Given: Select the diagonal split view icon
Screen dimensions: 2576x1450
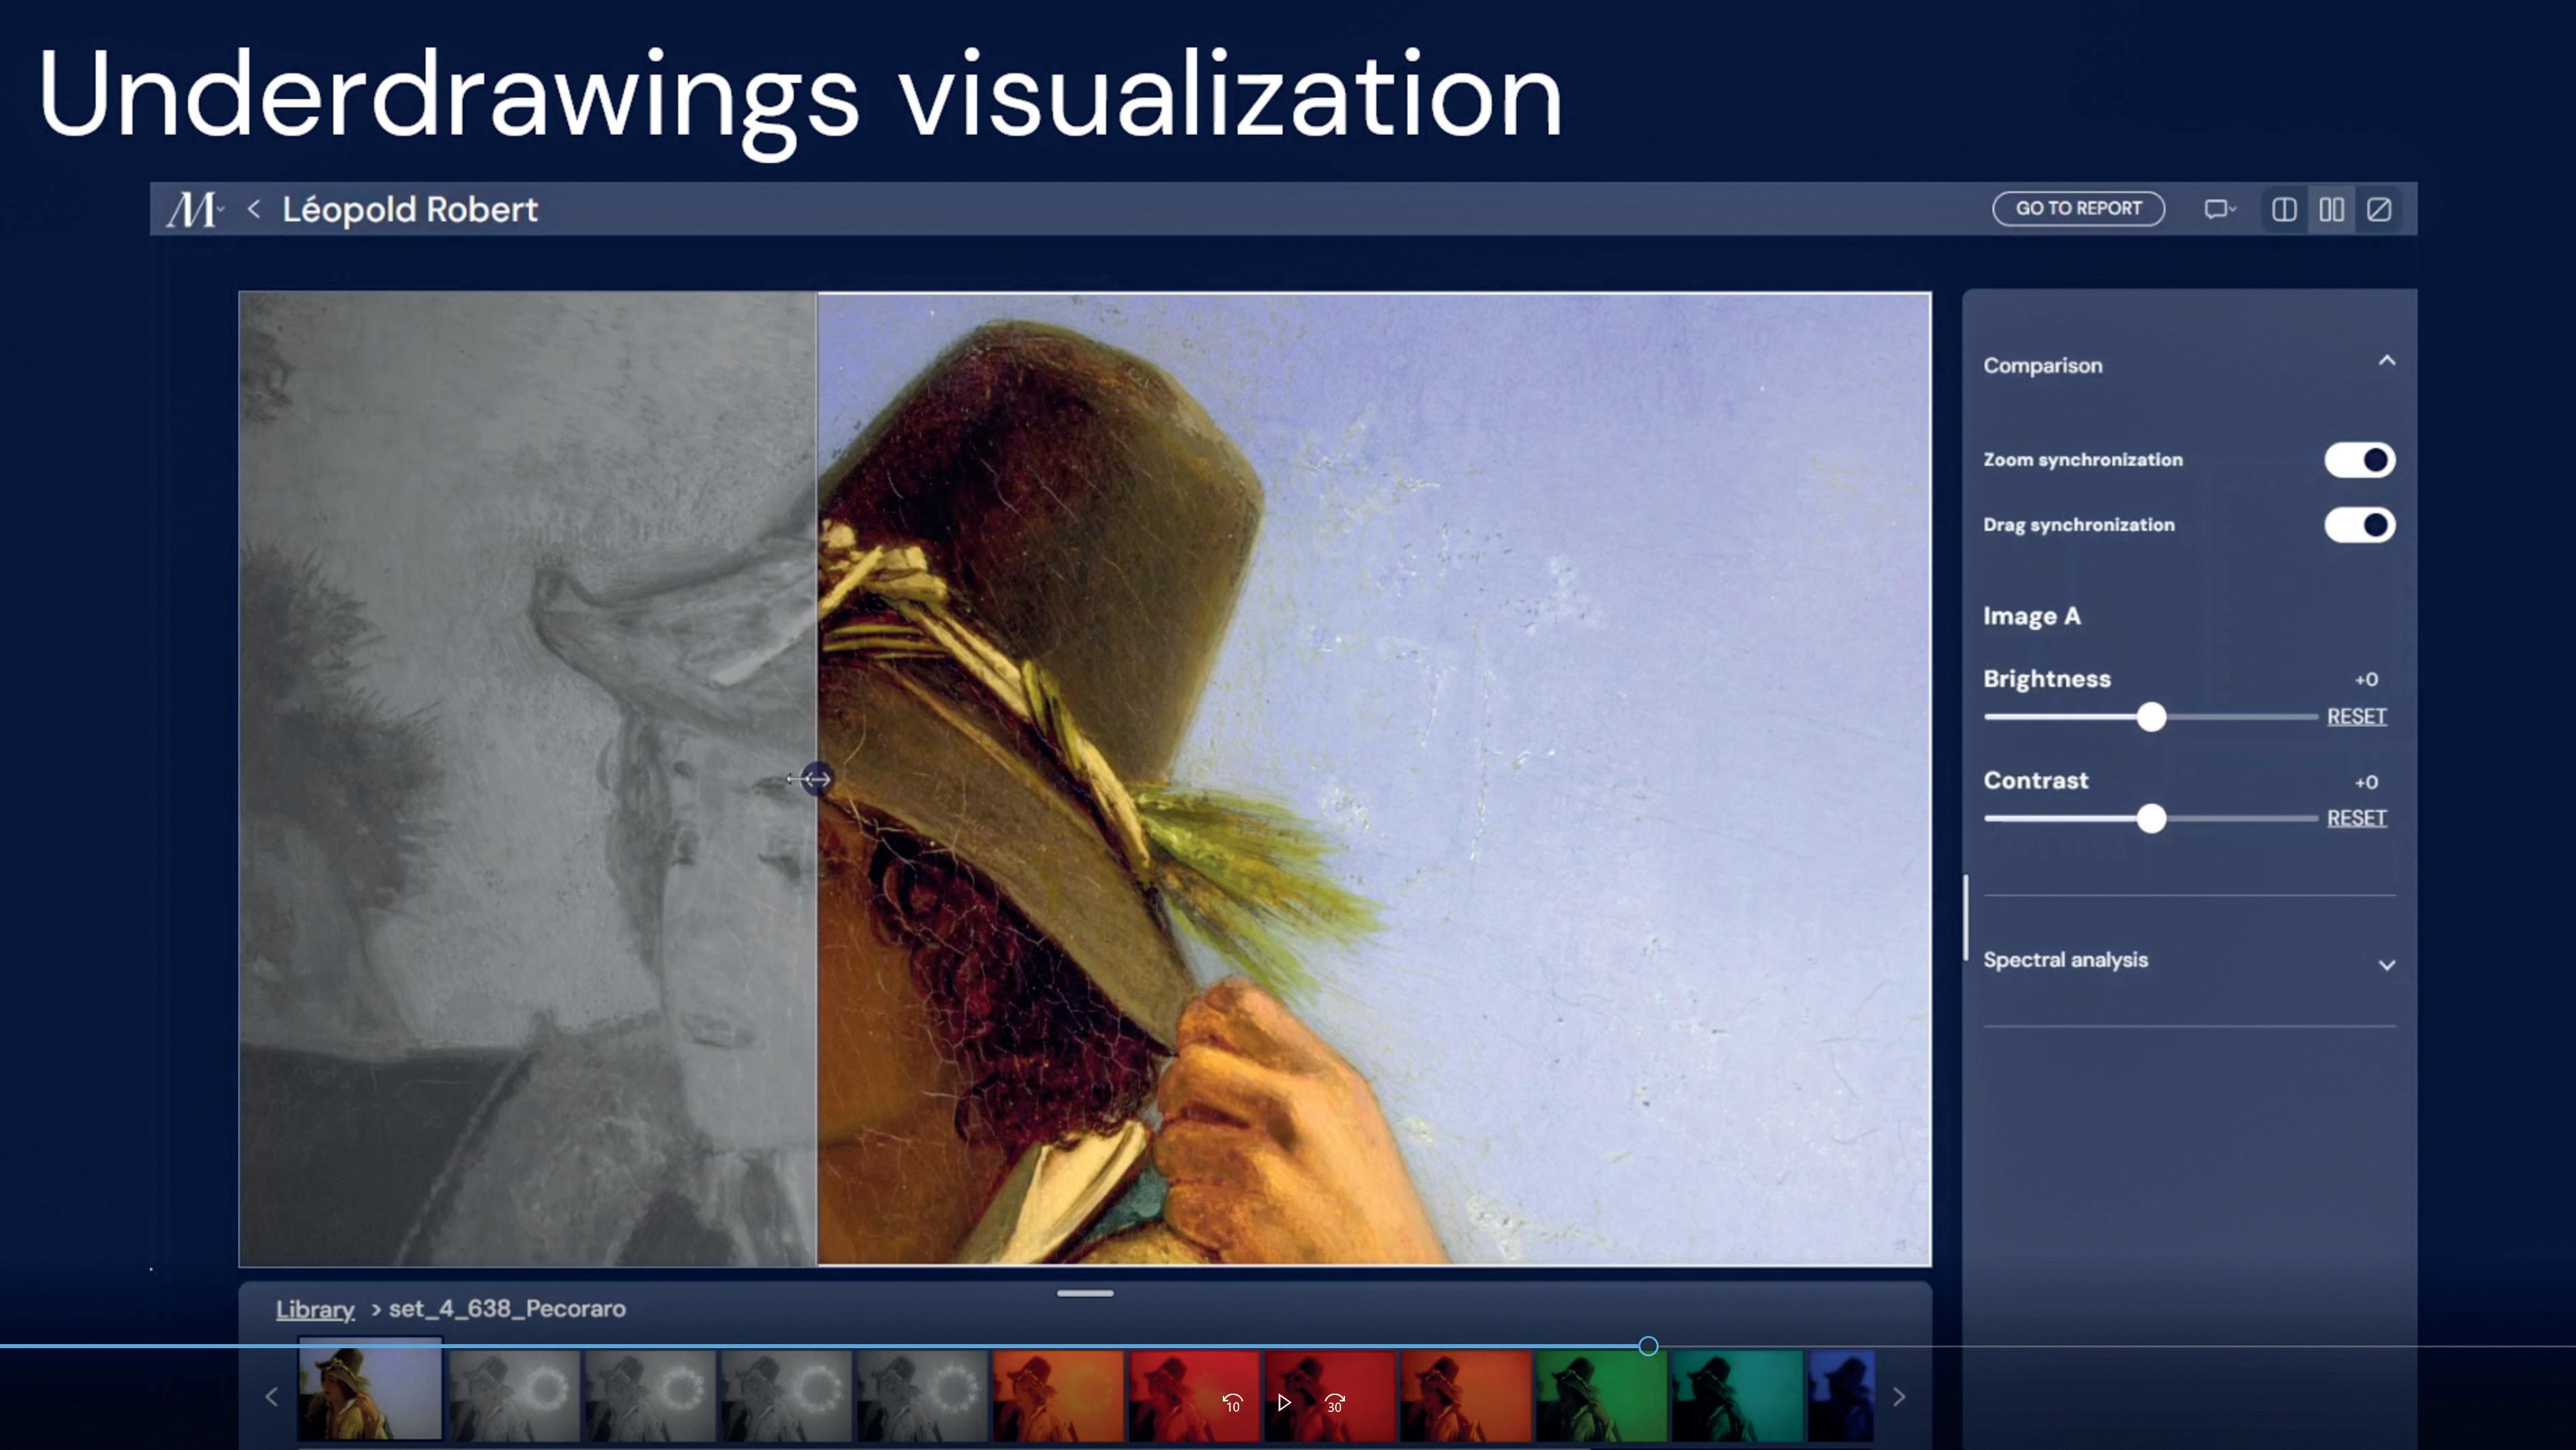Looking at the screenshot, I should pyautogui.click(x=2379, y=209).
